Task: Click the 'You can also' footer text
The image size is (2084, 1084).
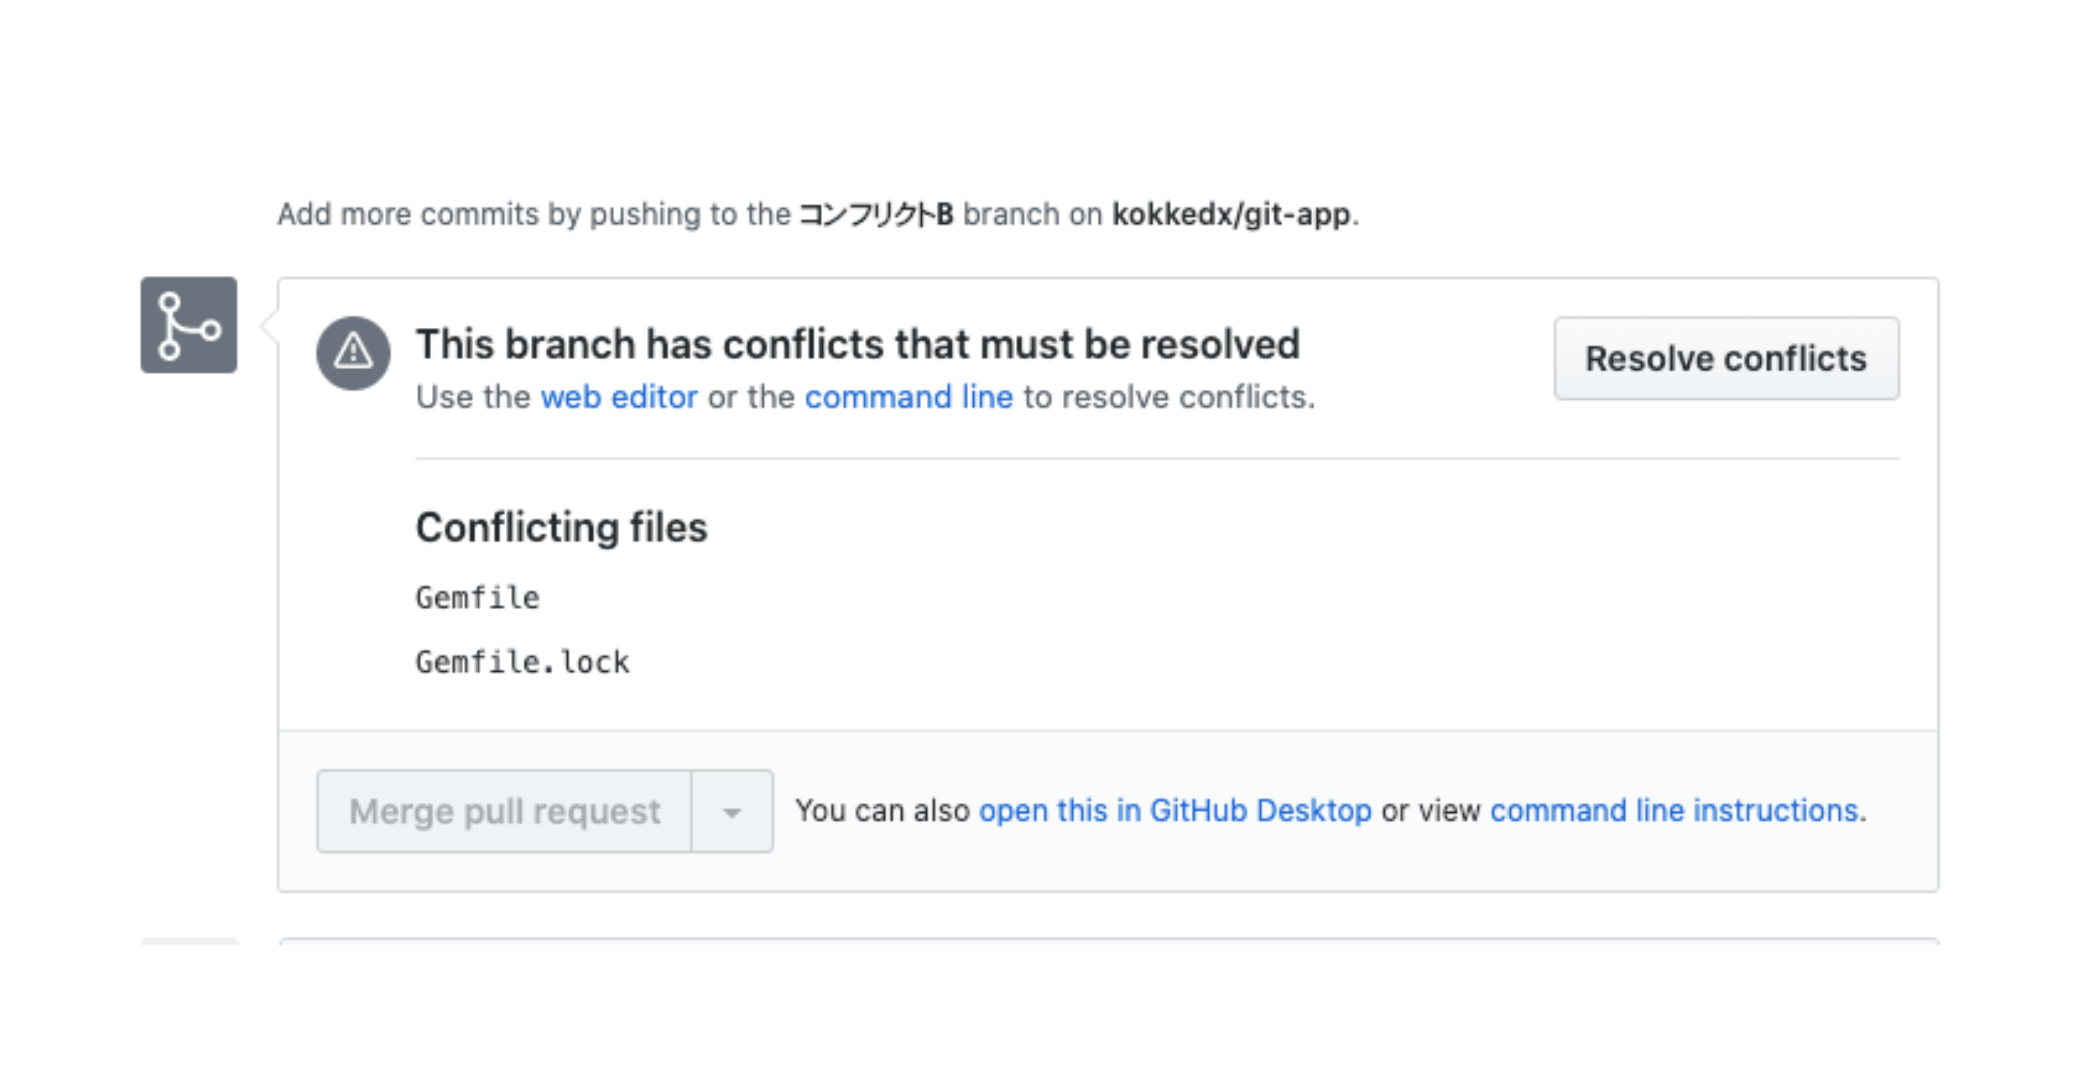Action: tap(881, 810)
